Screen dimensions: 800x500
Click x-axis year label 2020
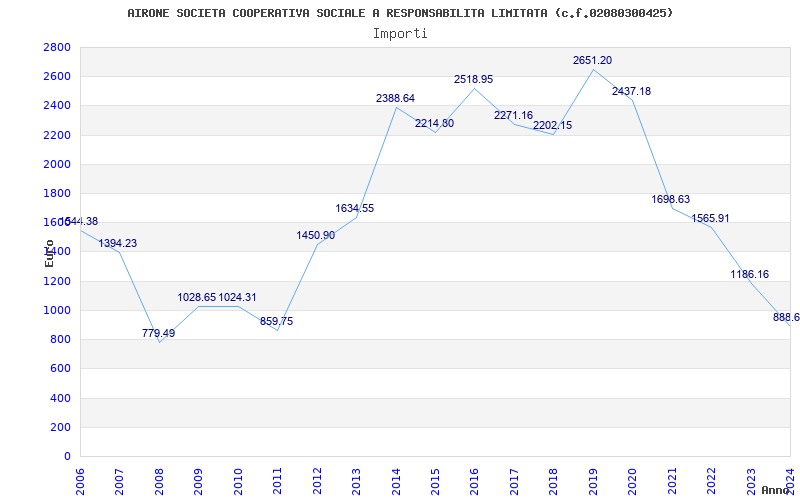coord(633,481)
